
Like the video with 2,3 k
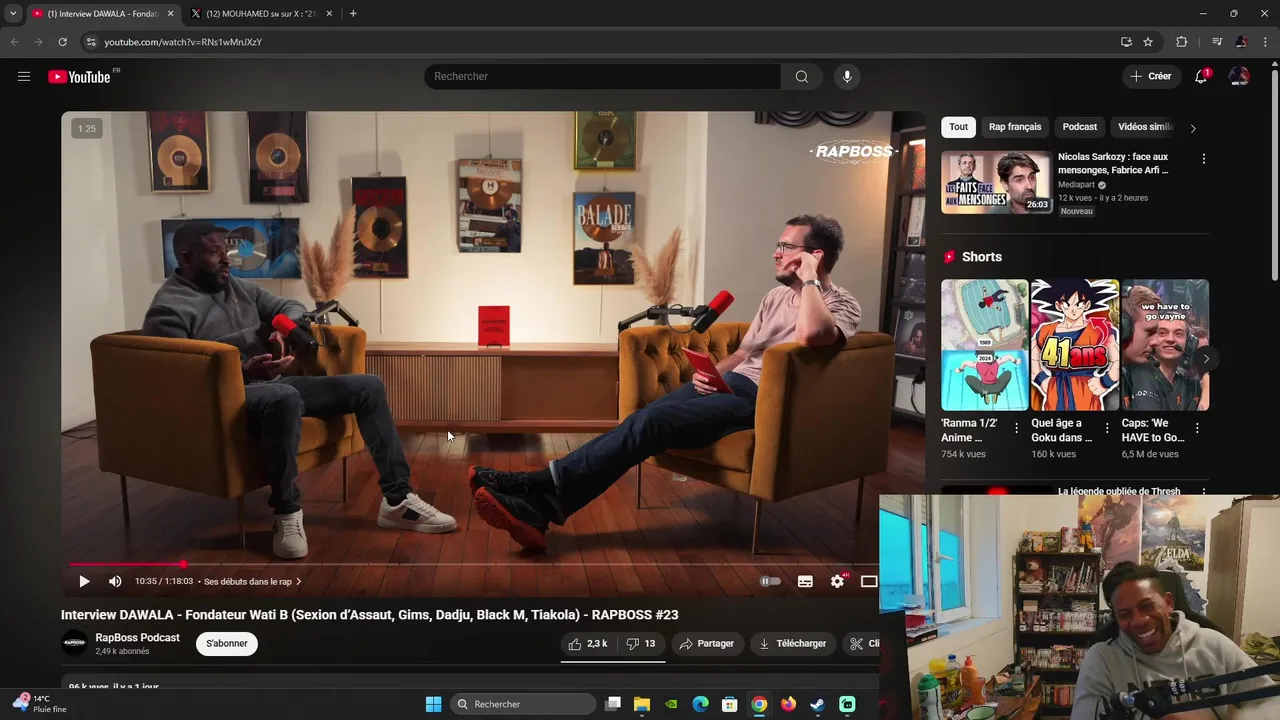tap(588, 644)
